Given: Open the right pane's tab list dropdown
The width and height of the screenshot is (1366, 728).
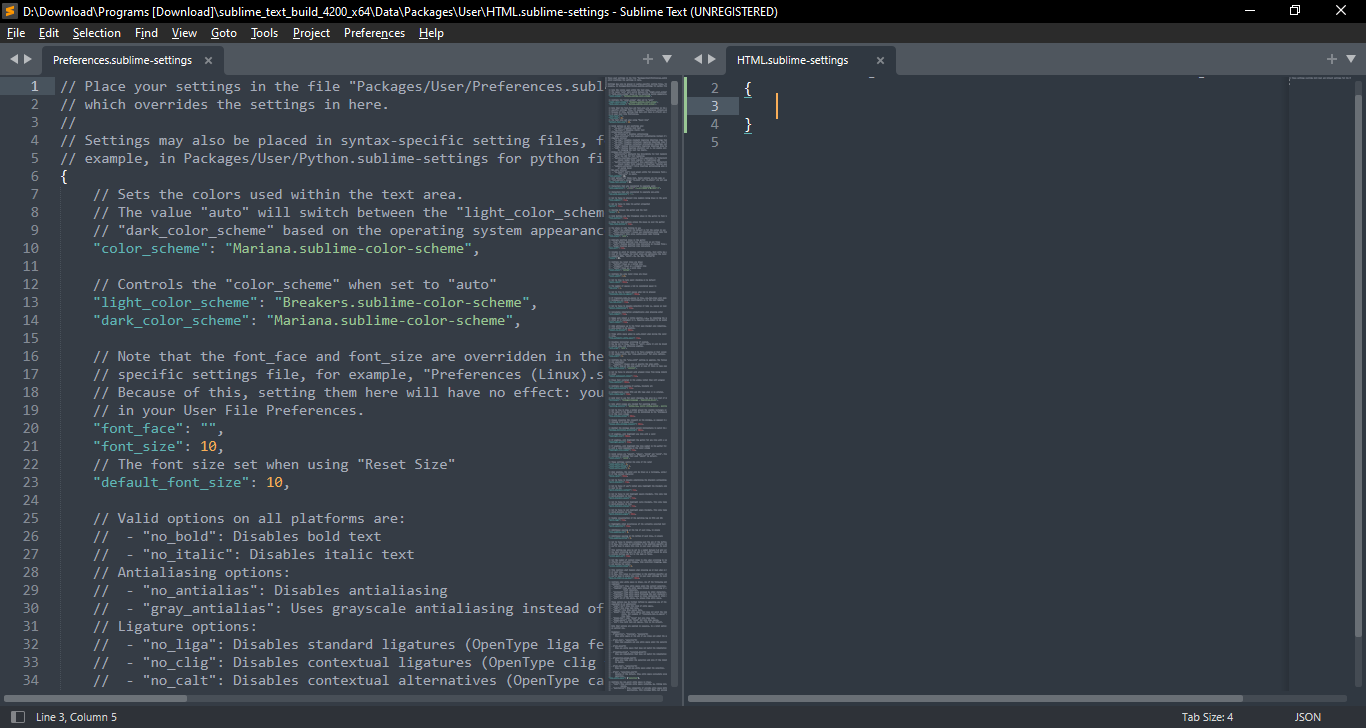Looking at the screenshot, I should (x=1351, y=60).
